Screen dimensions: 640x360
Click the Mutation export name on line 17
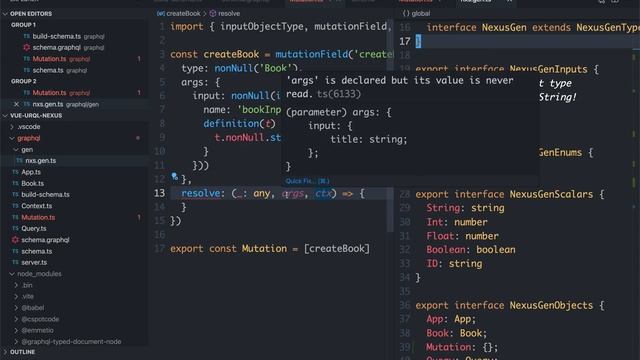pos(264,249)
